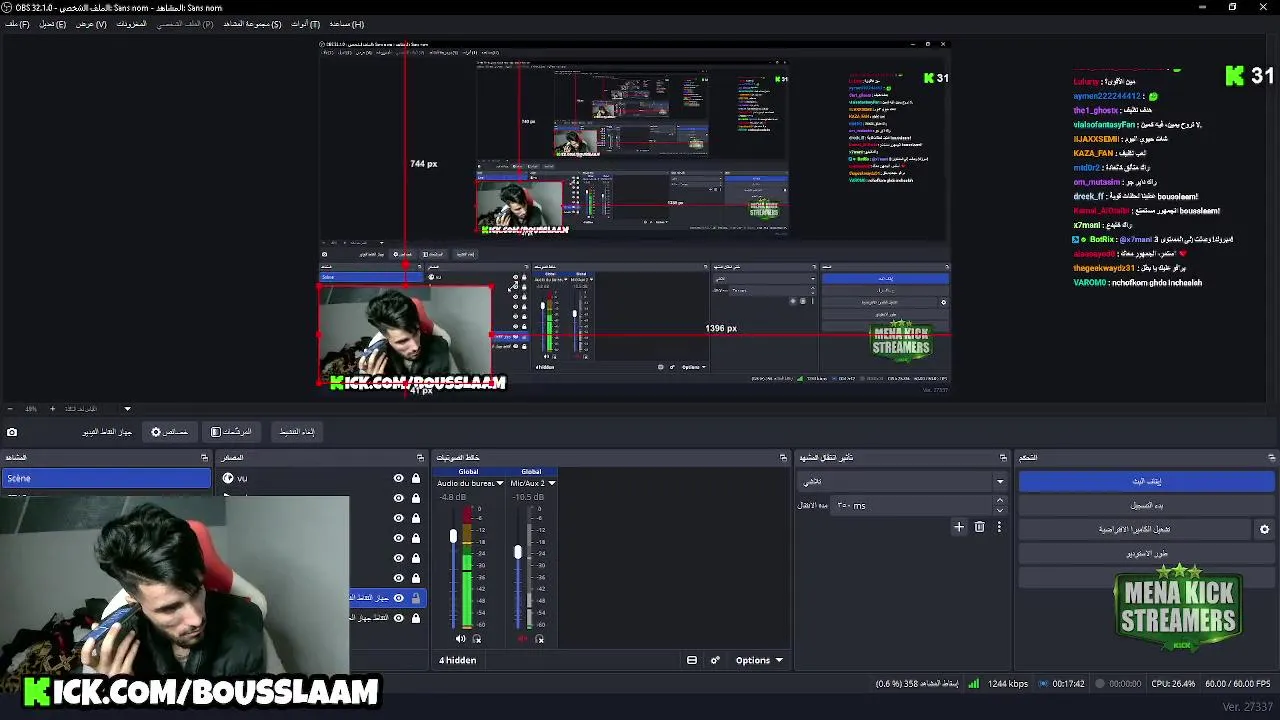Image resolution: width=1280 pixels, height=720 pixels.
Task: Open Mic/Aux 2 channel dropdown
Action: pyautogui.click(x=551, y=483)
